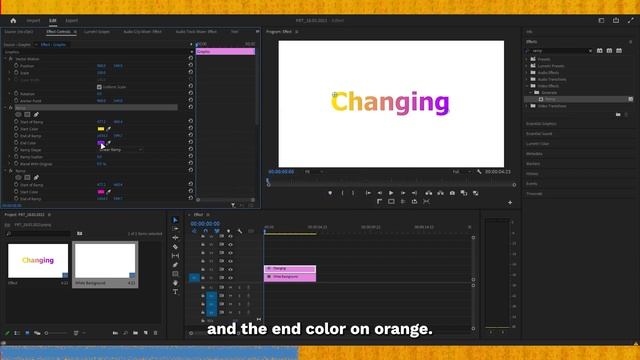This screenshot has height=360, width=640.
Task: Expand Audio Effects folder
Action: click(x=527, y=73)
